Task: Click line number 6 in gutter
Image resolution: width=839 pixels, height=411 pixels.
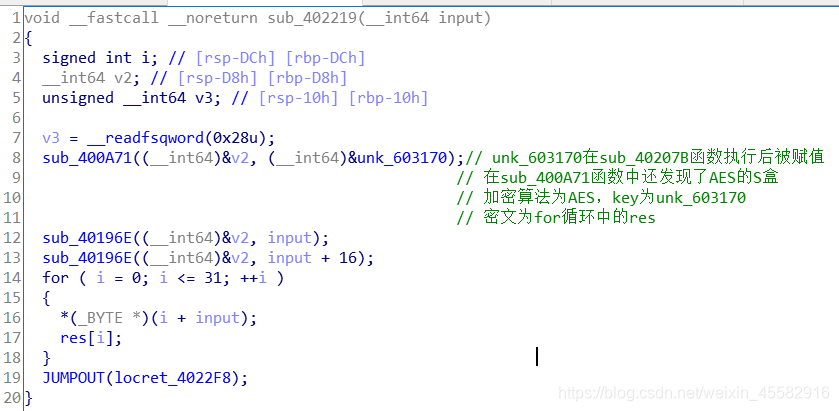Action: 16,118
